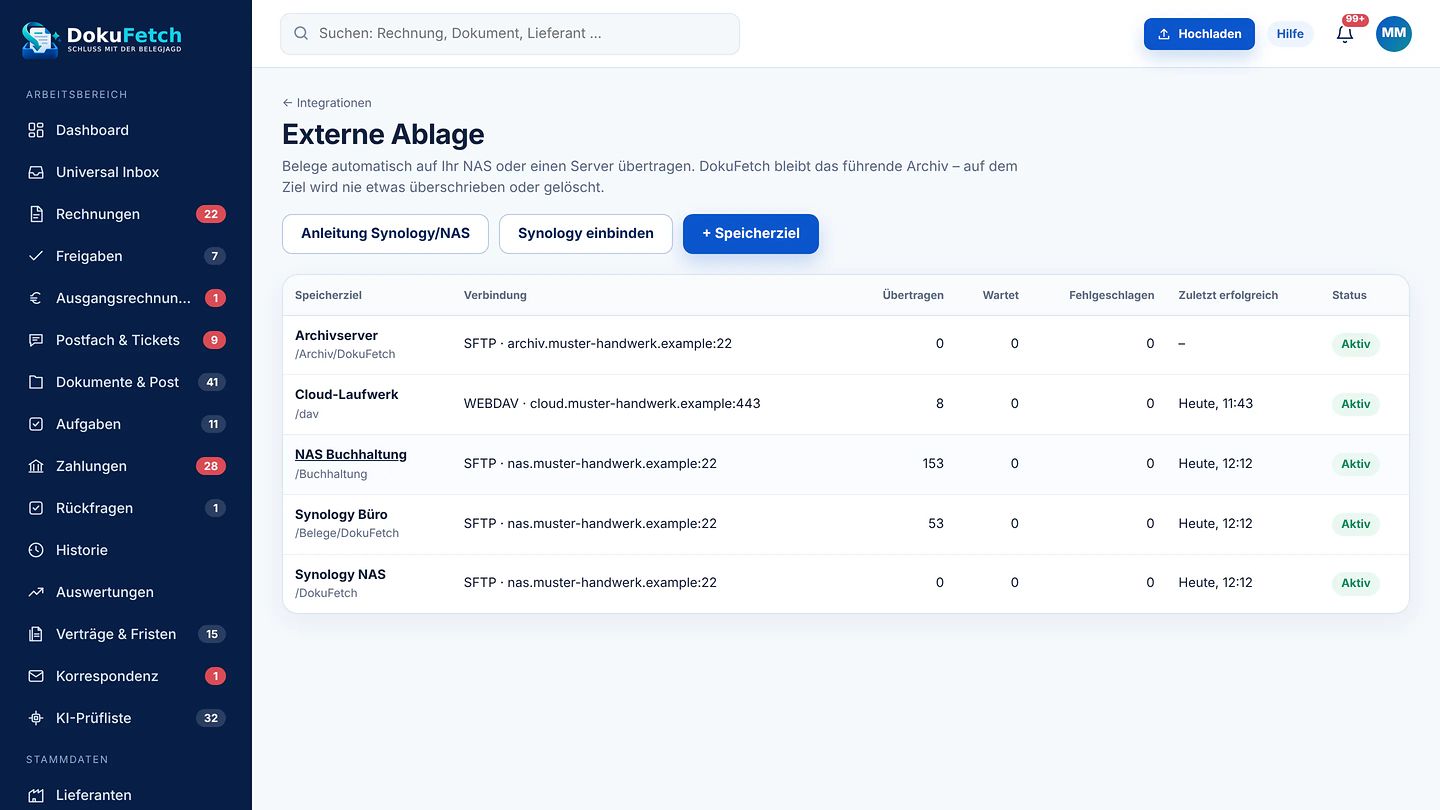Open the MM user avatar menu

[x=1394, y=34]
